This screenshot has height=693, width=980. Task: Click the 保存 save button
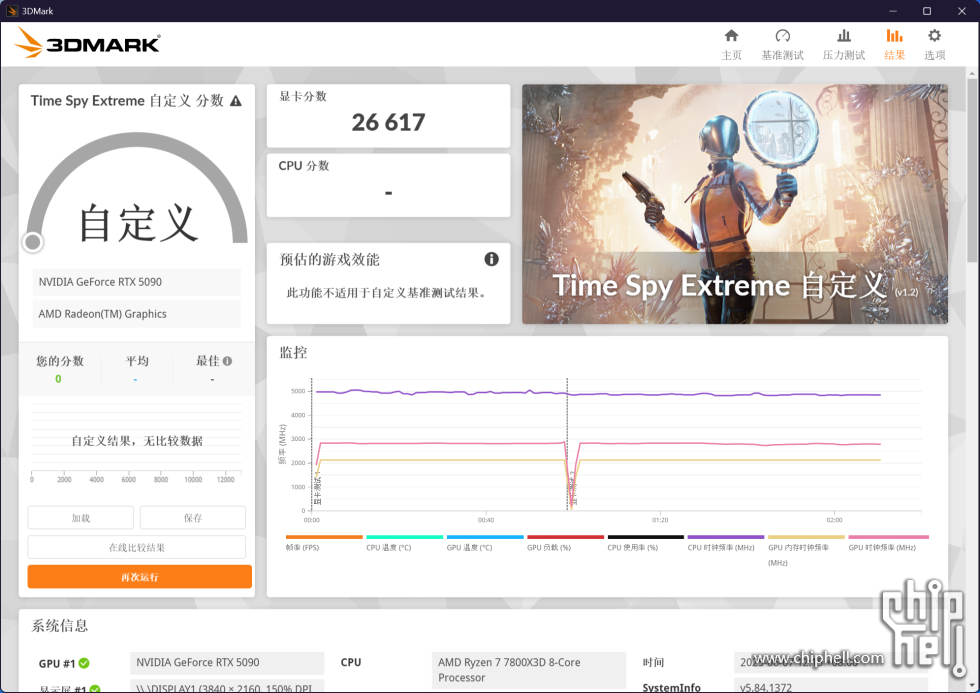[192, 517]
